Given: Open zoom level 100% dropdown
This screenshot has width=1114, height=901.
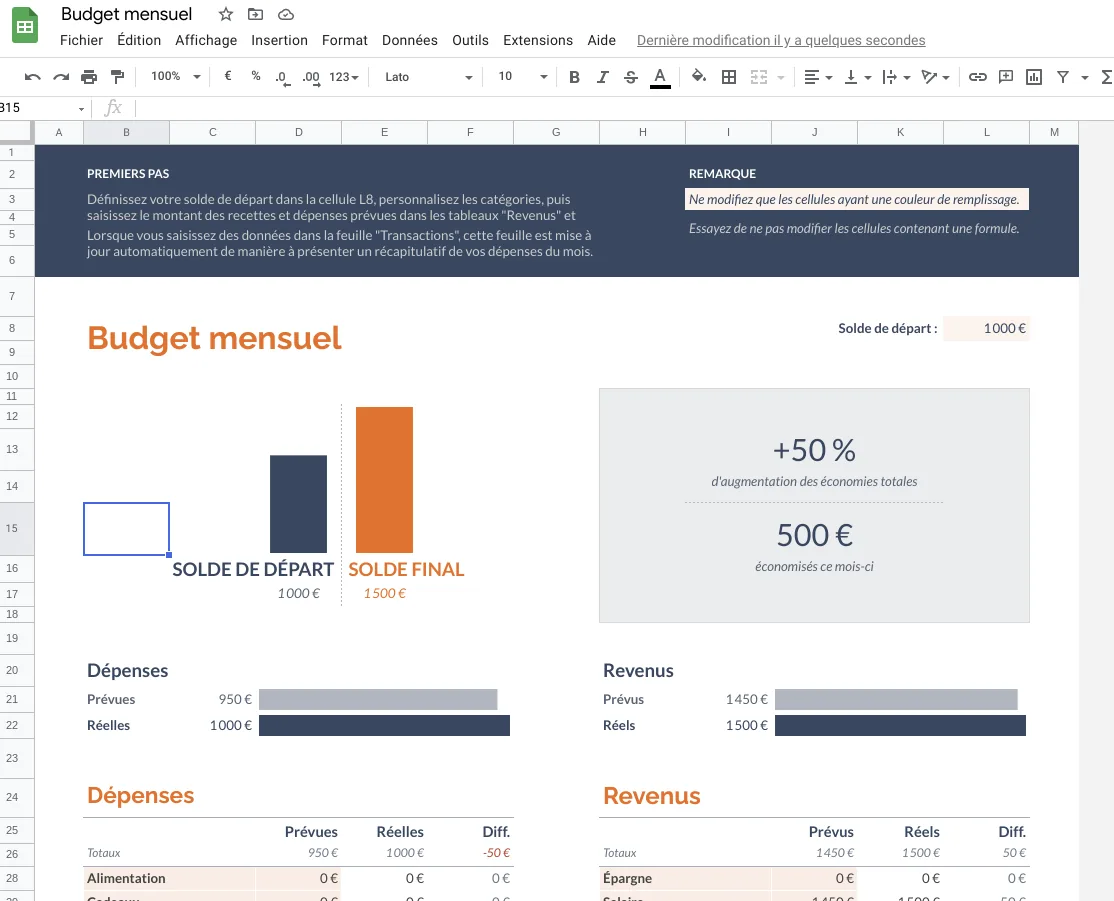Looking at the screenshot, I should click(175, 76).
